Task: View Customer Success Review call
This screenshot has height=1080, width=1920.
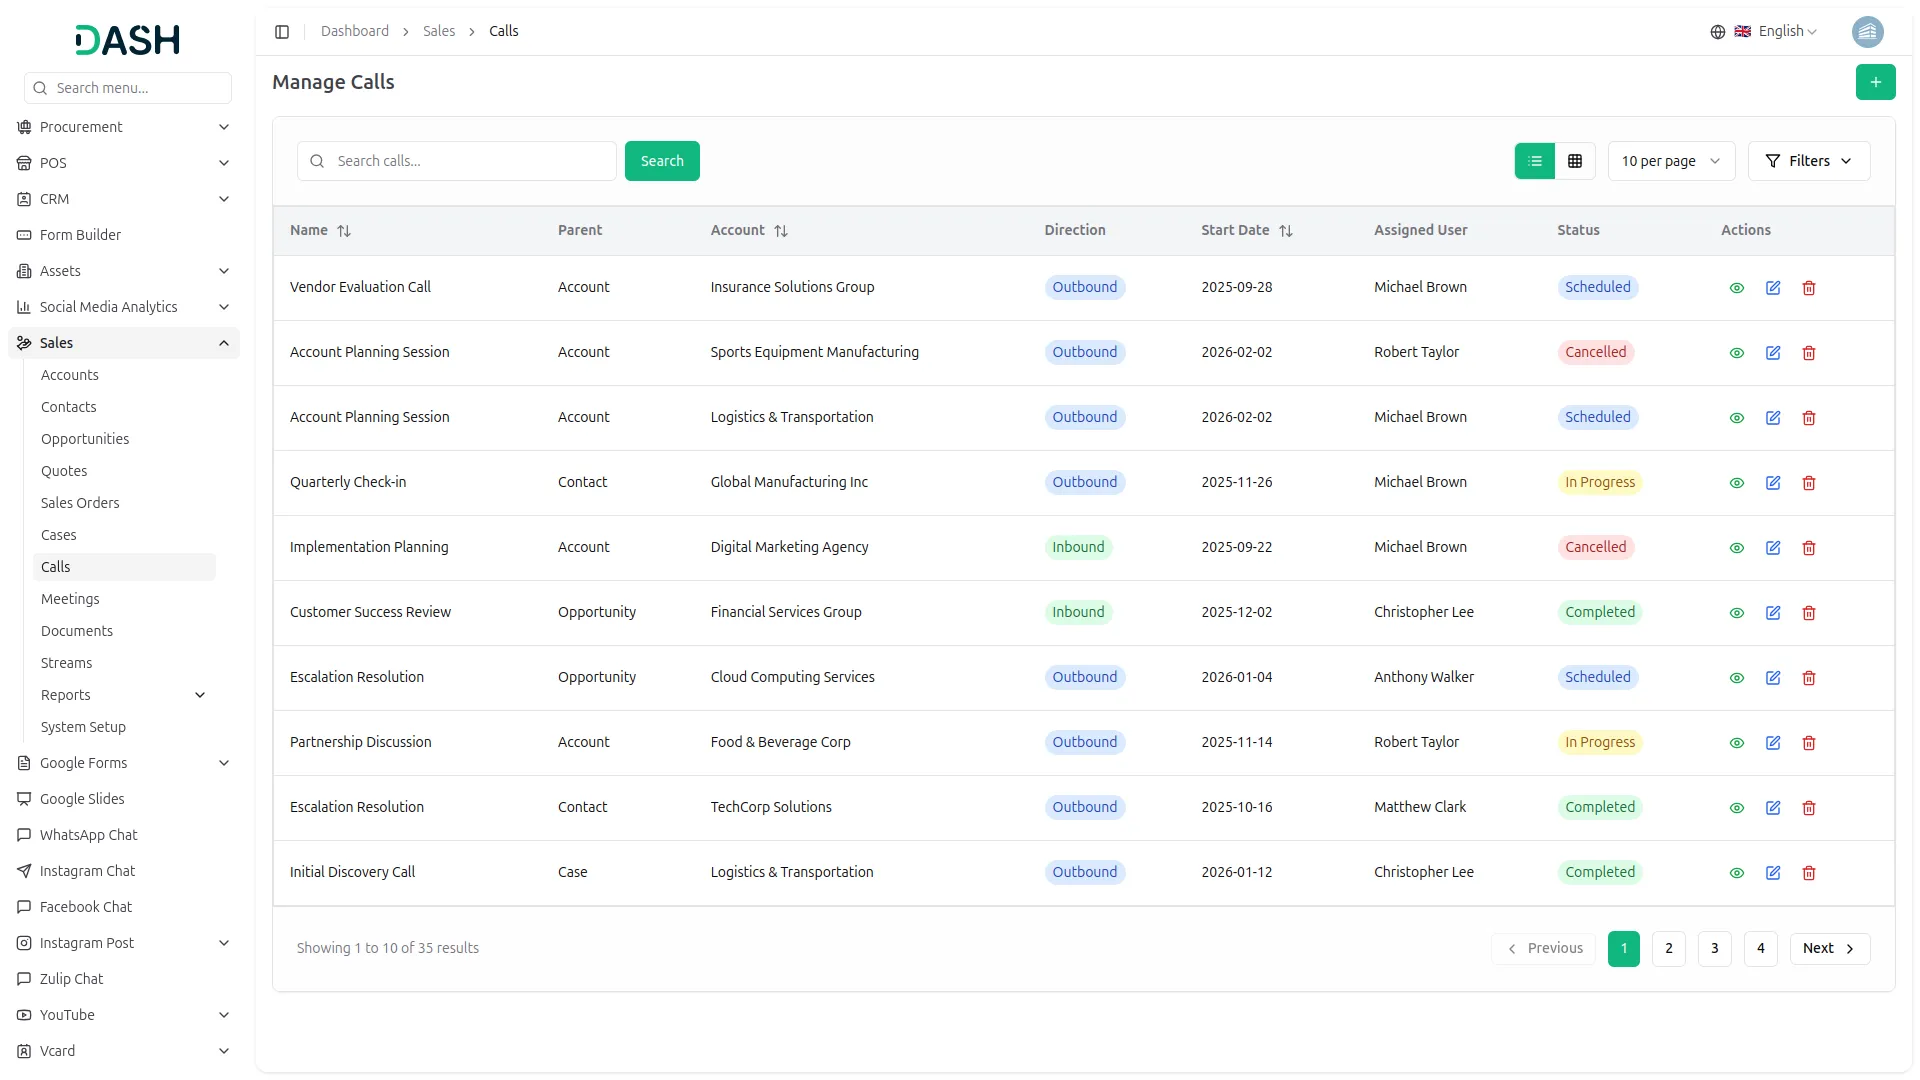Action: [1737, 613]
